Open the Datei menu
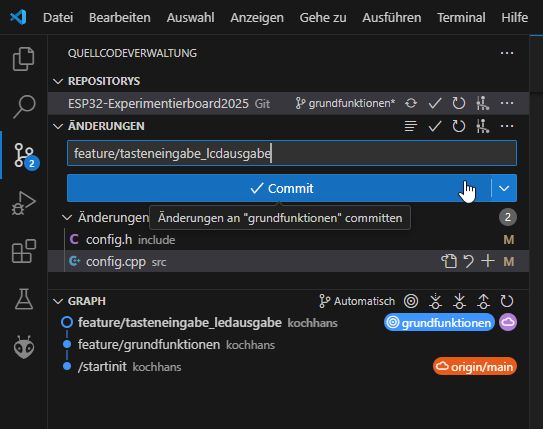The image size is (543, 429). coord(58,17)
